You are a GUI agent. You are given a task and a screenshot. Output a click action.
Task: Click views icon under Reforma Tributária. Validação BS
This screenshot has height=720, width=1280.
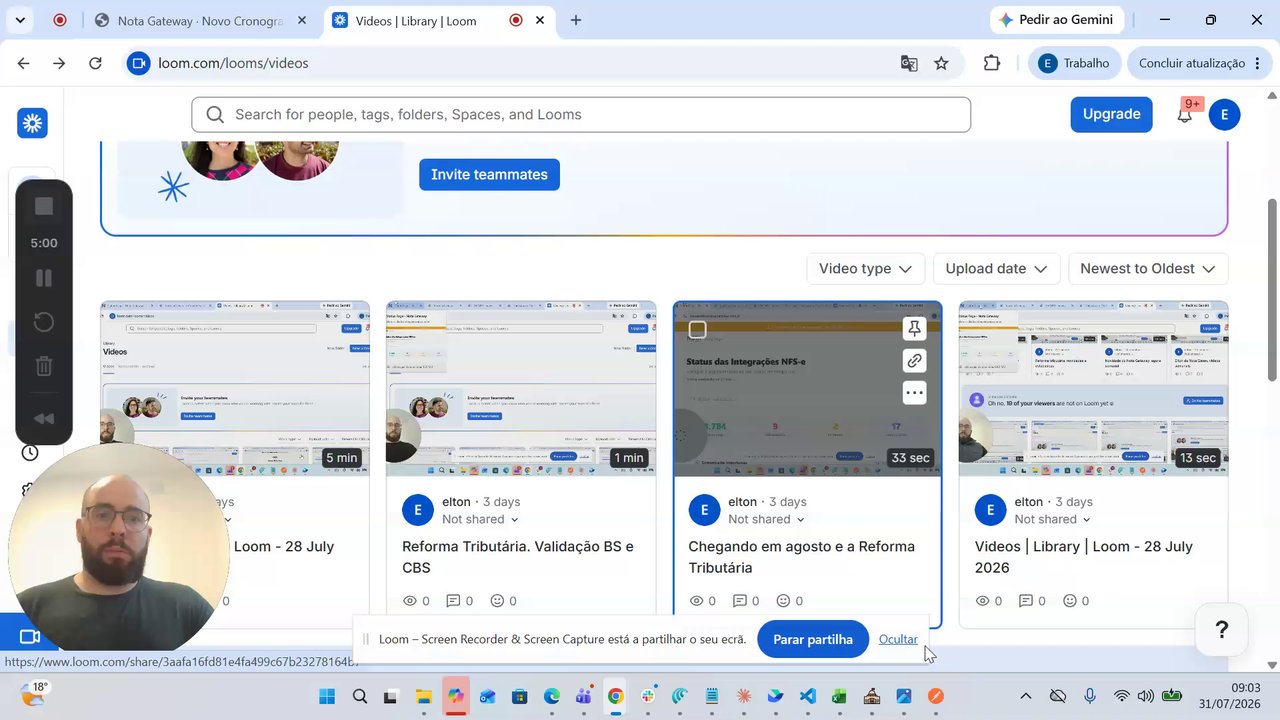pyautogui.click(x=410, y=601)
